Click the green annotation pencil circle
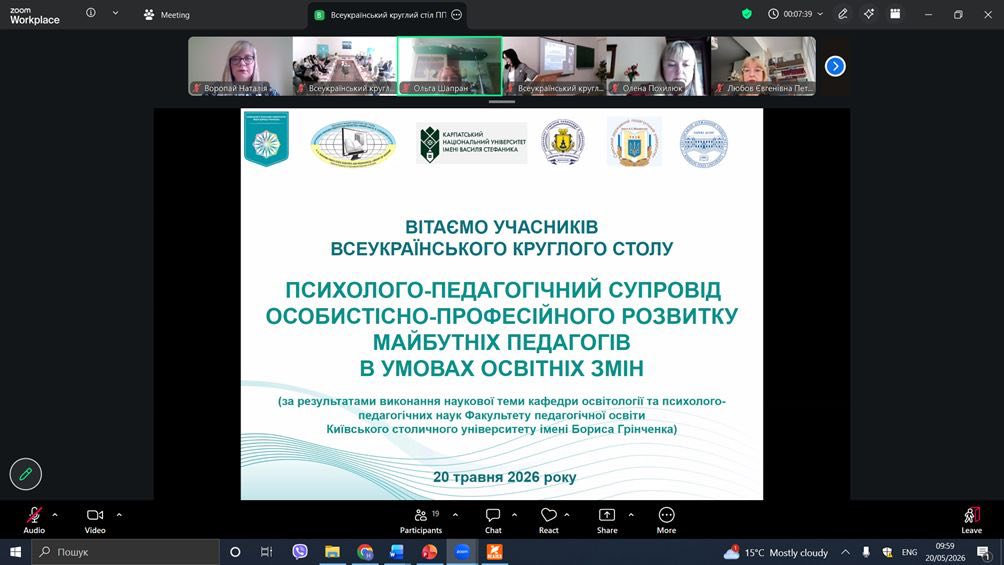Viewport: 1004px width, 565px height. coord(26,474)
